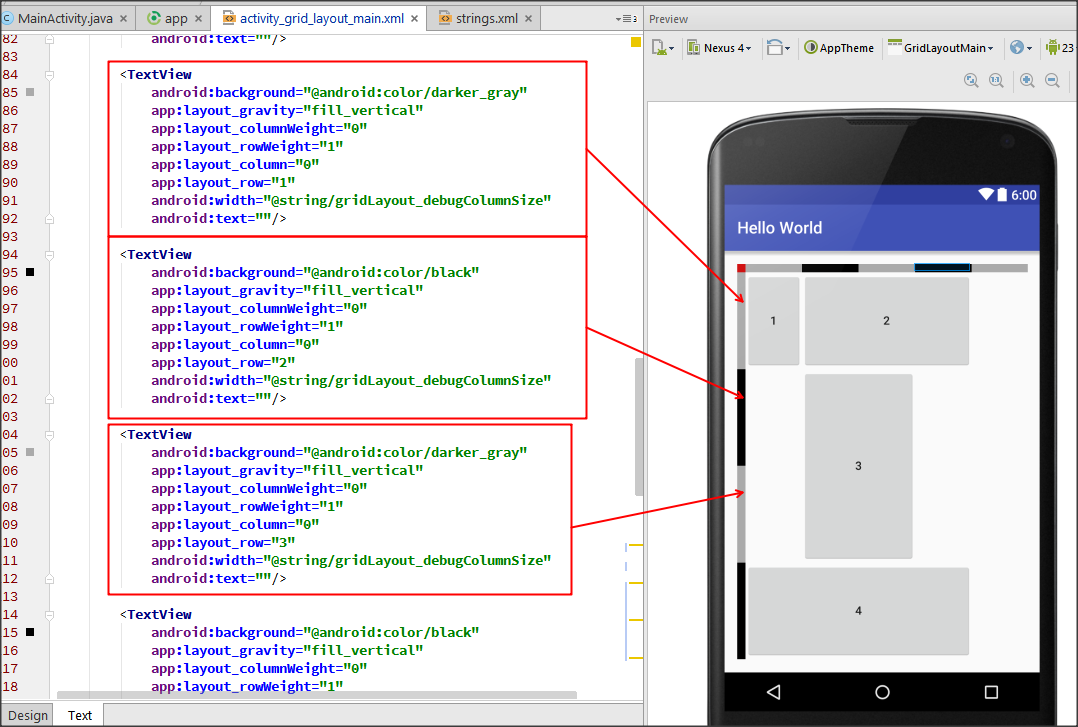Click the Hello World title in preview
1078x727 pixels.
coord(780,228)
